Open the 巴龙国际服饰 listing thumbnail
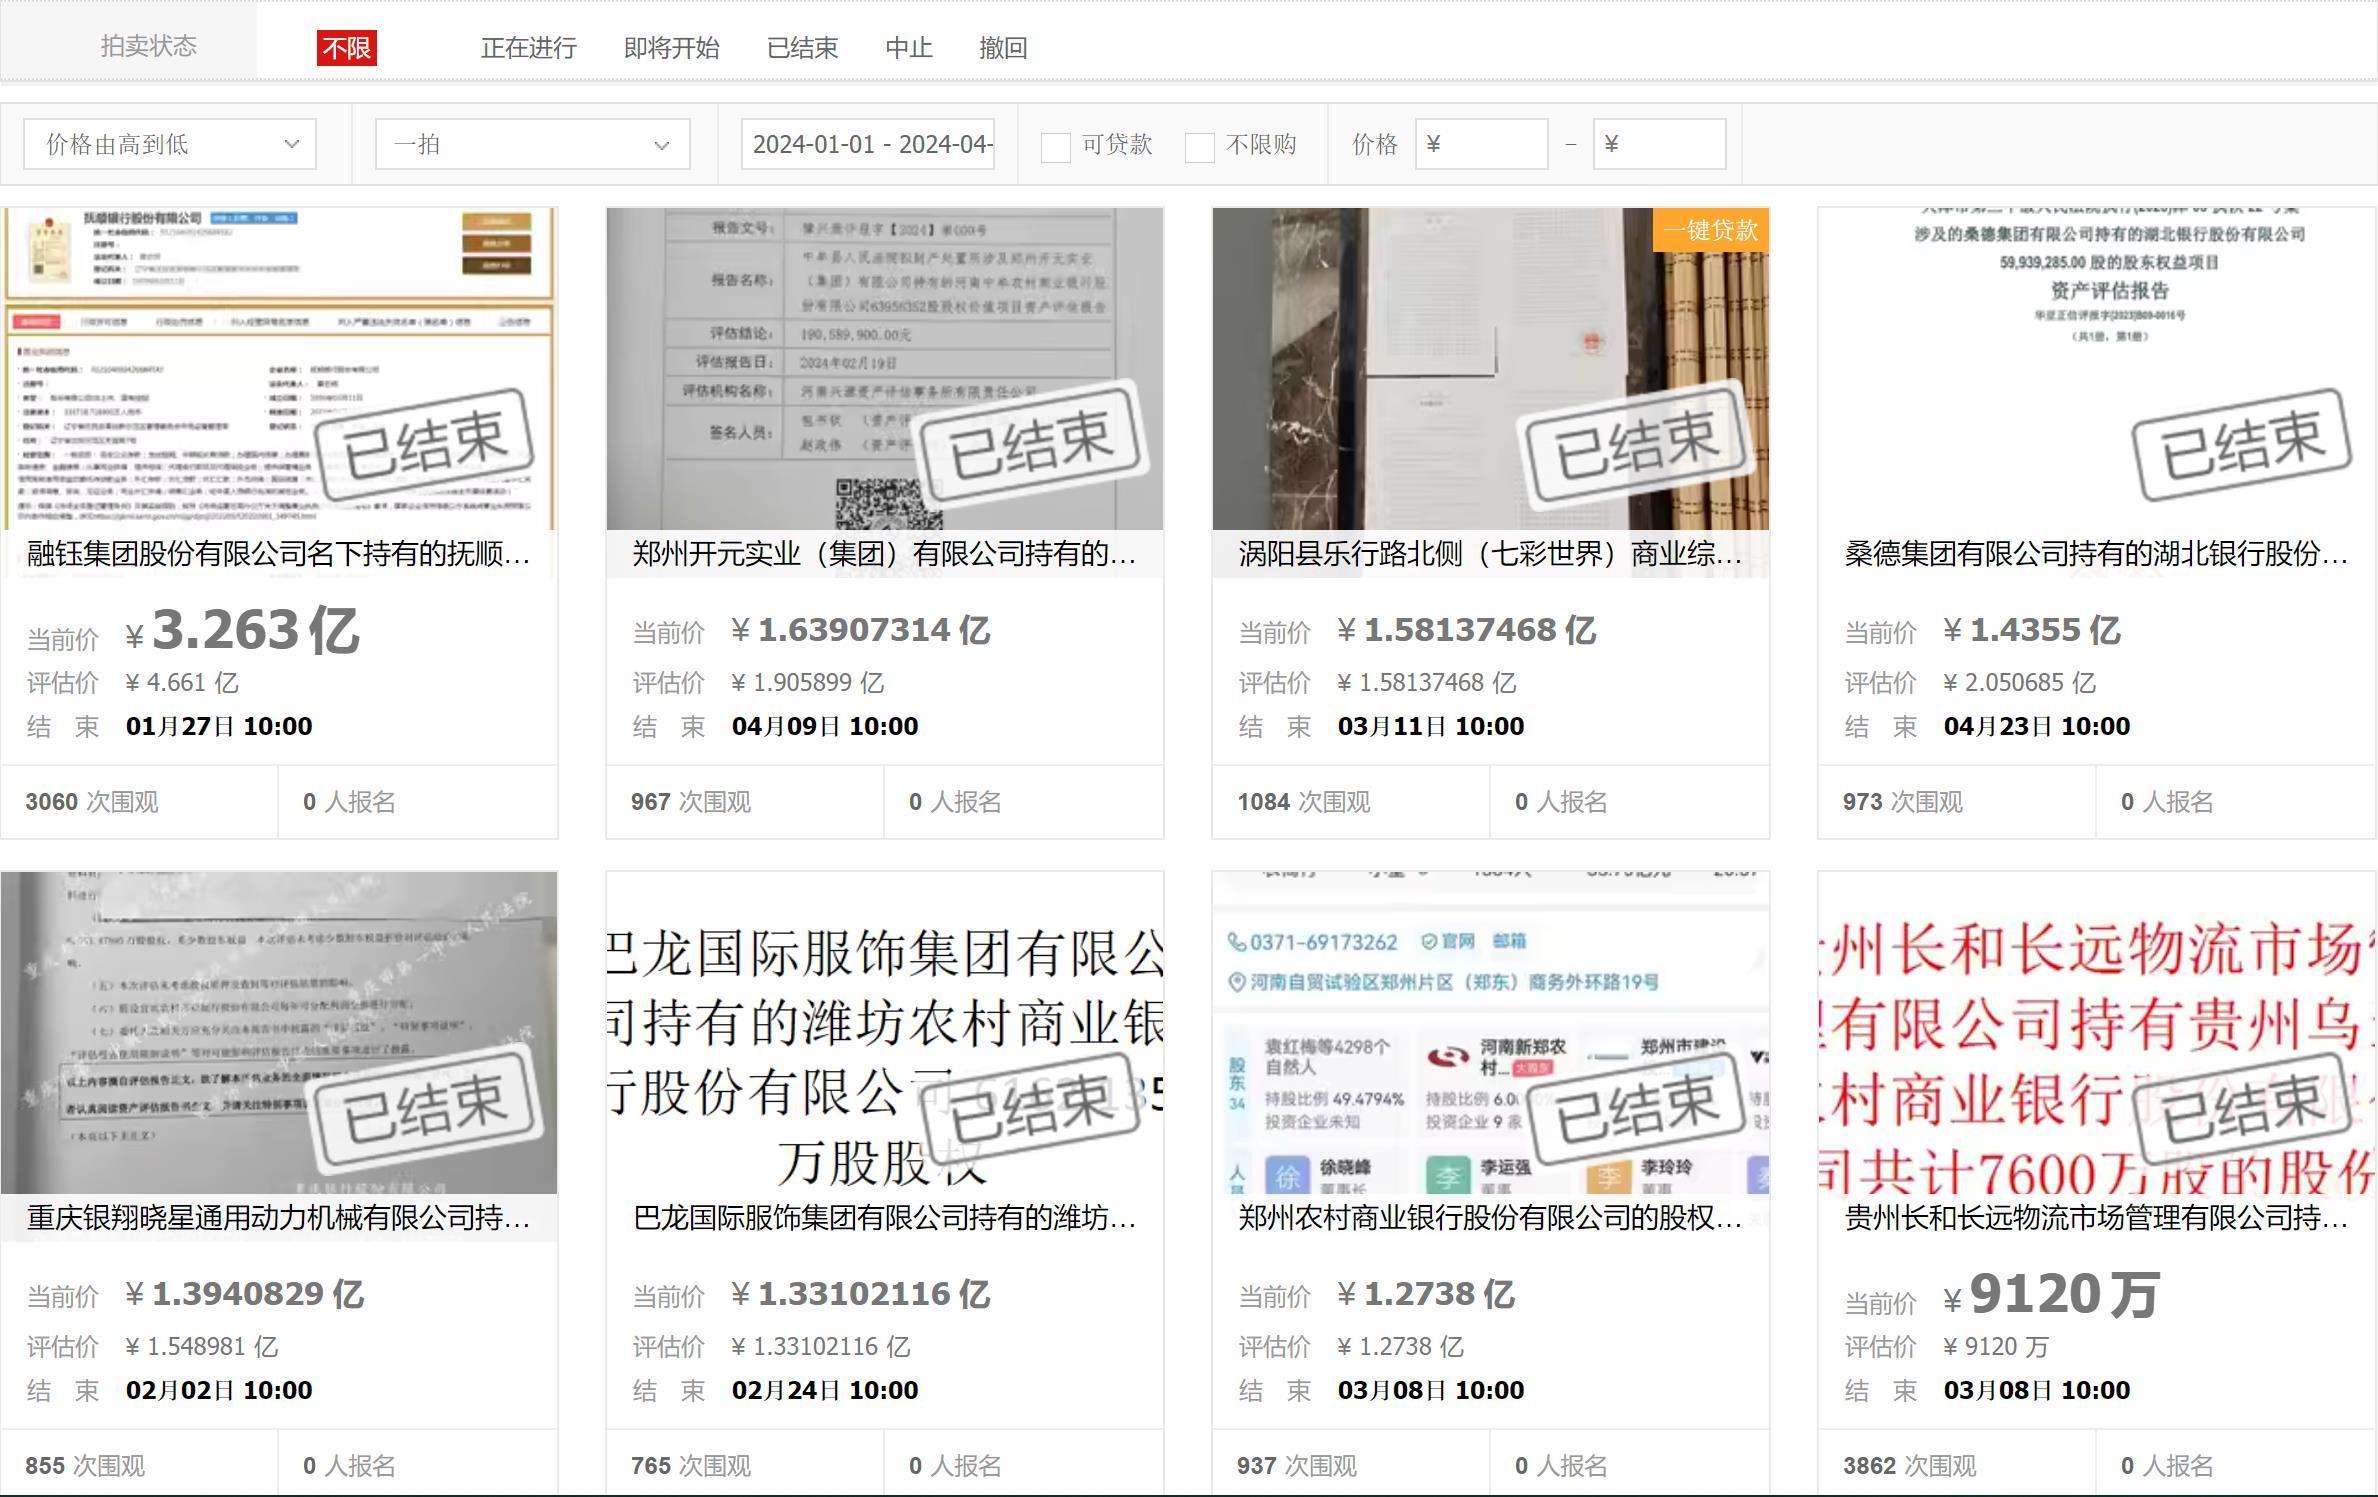Image resolution: width=2378 pixels, height=1497 pixels. click(x=885, y=1033)
